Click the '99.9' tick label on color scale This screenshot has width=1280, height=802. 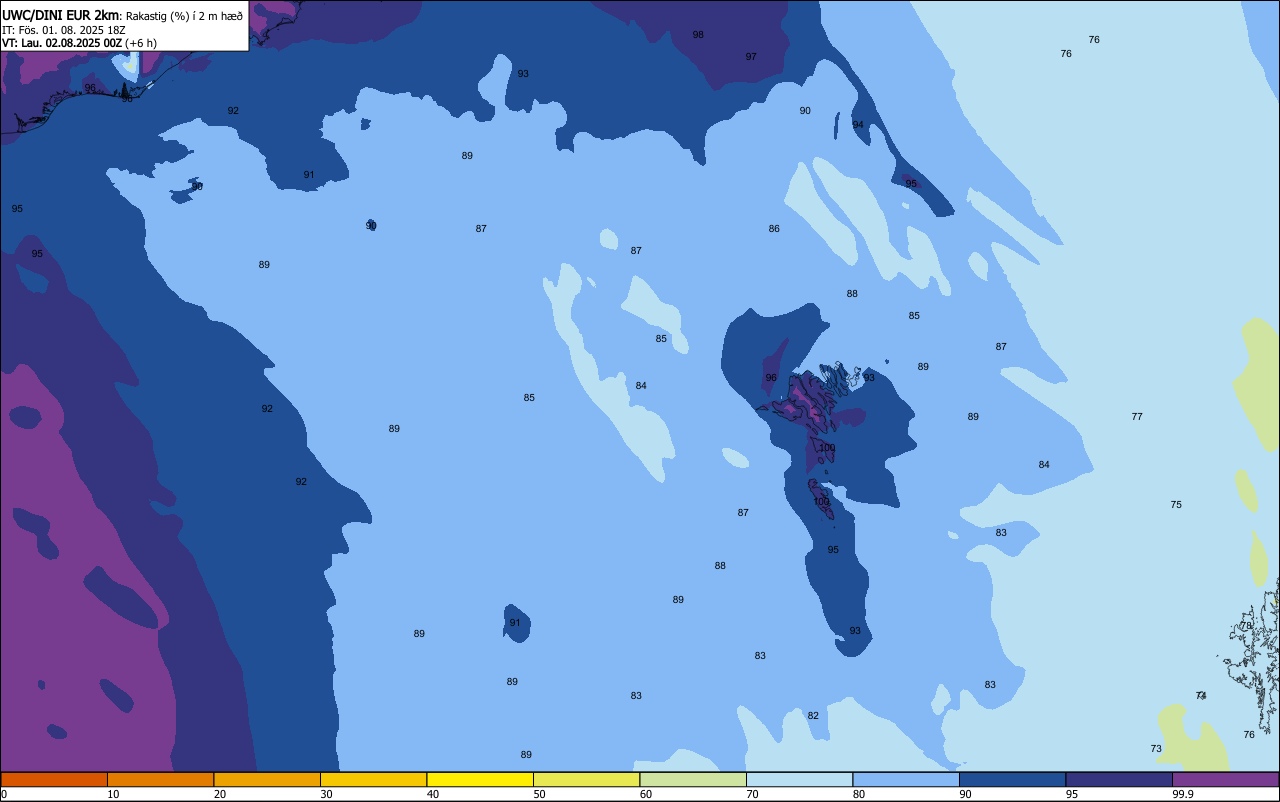1183,794
